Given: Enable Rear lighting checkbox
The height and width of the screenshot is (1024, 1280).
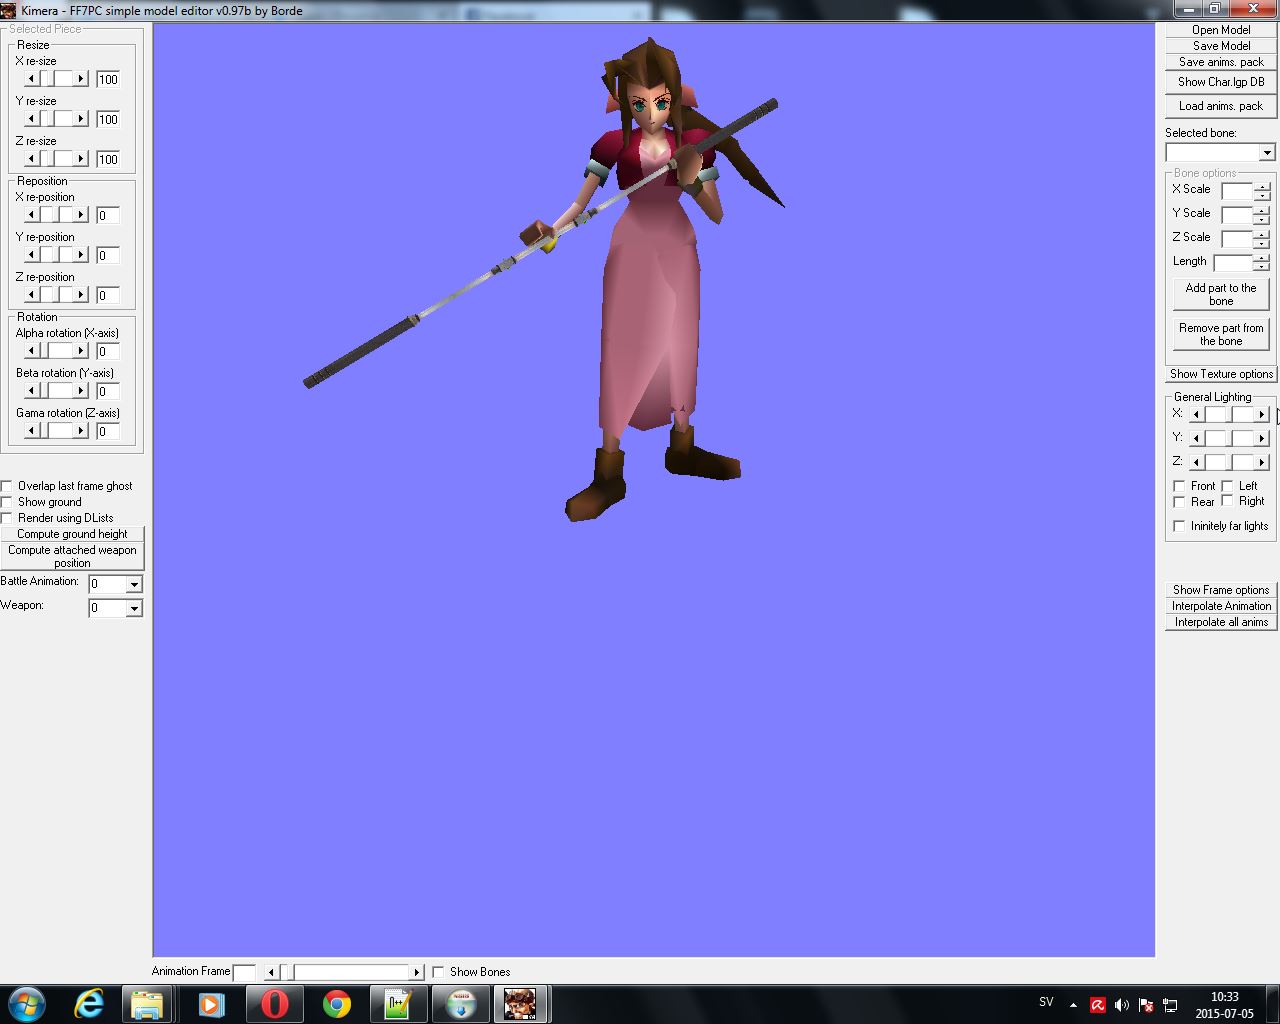Looking at the screenshot, I should tap(1179, 502).
